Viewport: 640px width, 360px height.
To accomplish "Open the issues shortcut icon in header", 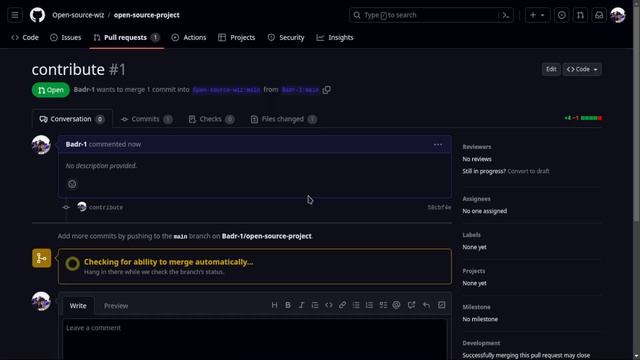I will (562, 15).
